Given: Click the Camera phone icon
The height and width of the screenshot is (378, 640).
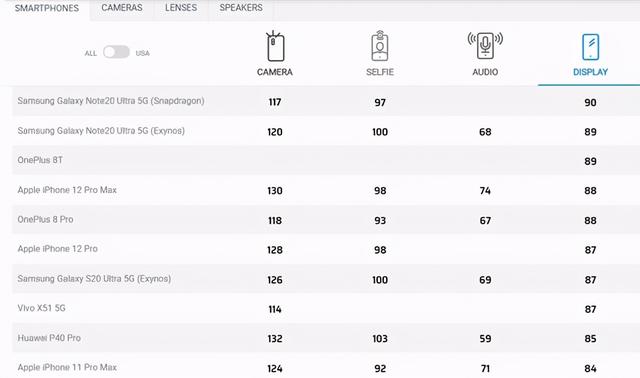Looking at the screenshot, I should (x=275, y=46).
